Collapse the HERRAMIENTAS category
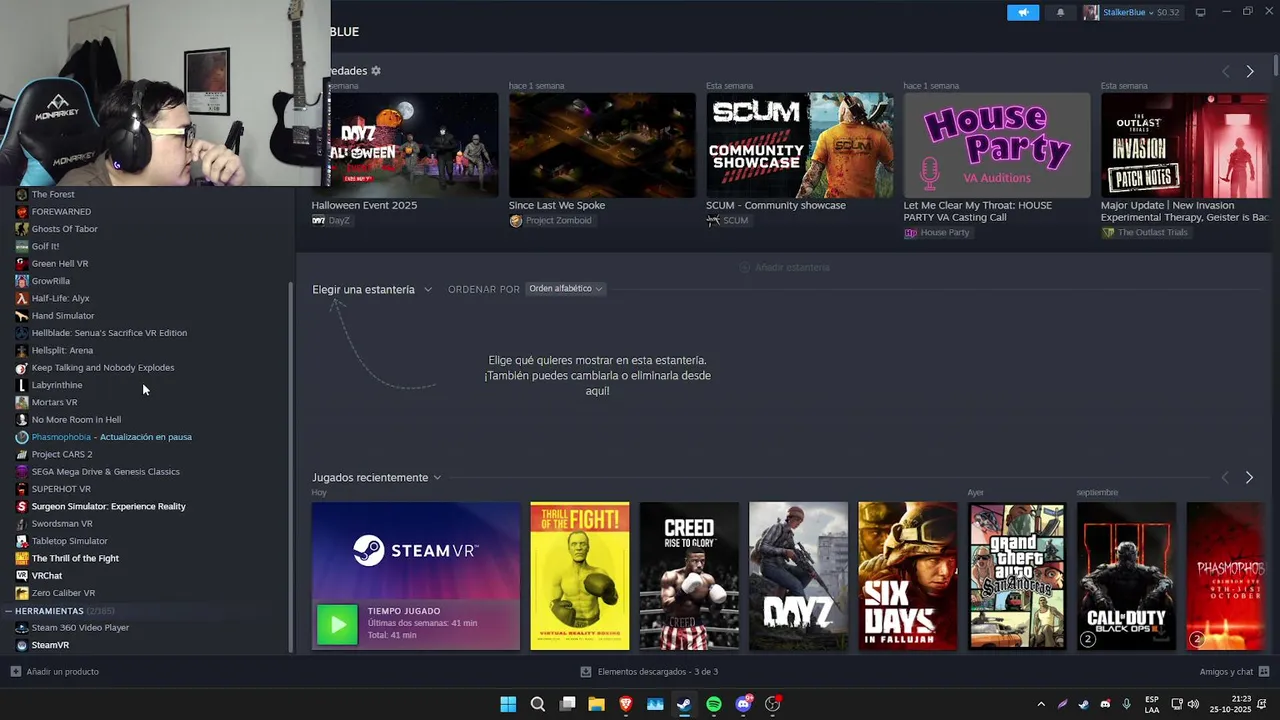Image resolution: width=1280 pixels, height=720 pixels. pos(8,611)
